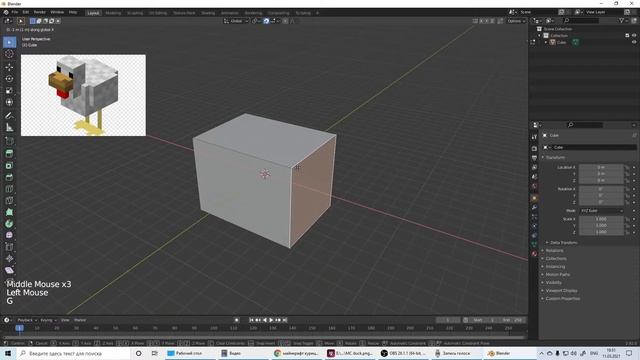The image size is (640, 360).
Task: Open the Render menu
Action: (40, 13)
